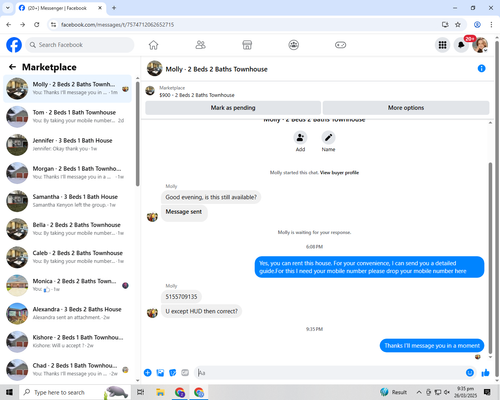Open the Notifications bell icon
Viewport: 500px width, 400px height.
(461, 45)
